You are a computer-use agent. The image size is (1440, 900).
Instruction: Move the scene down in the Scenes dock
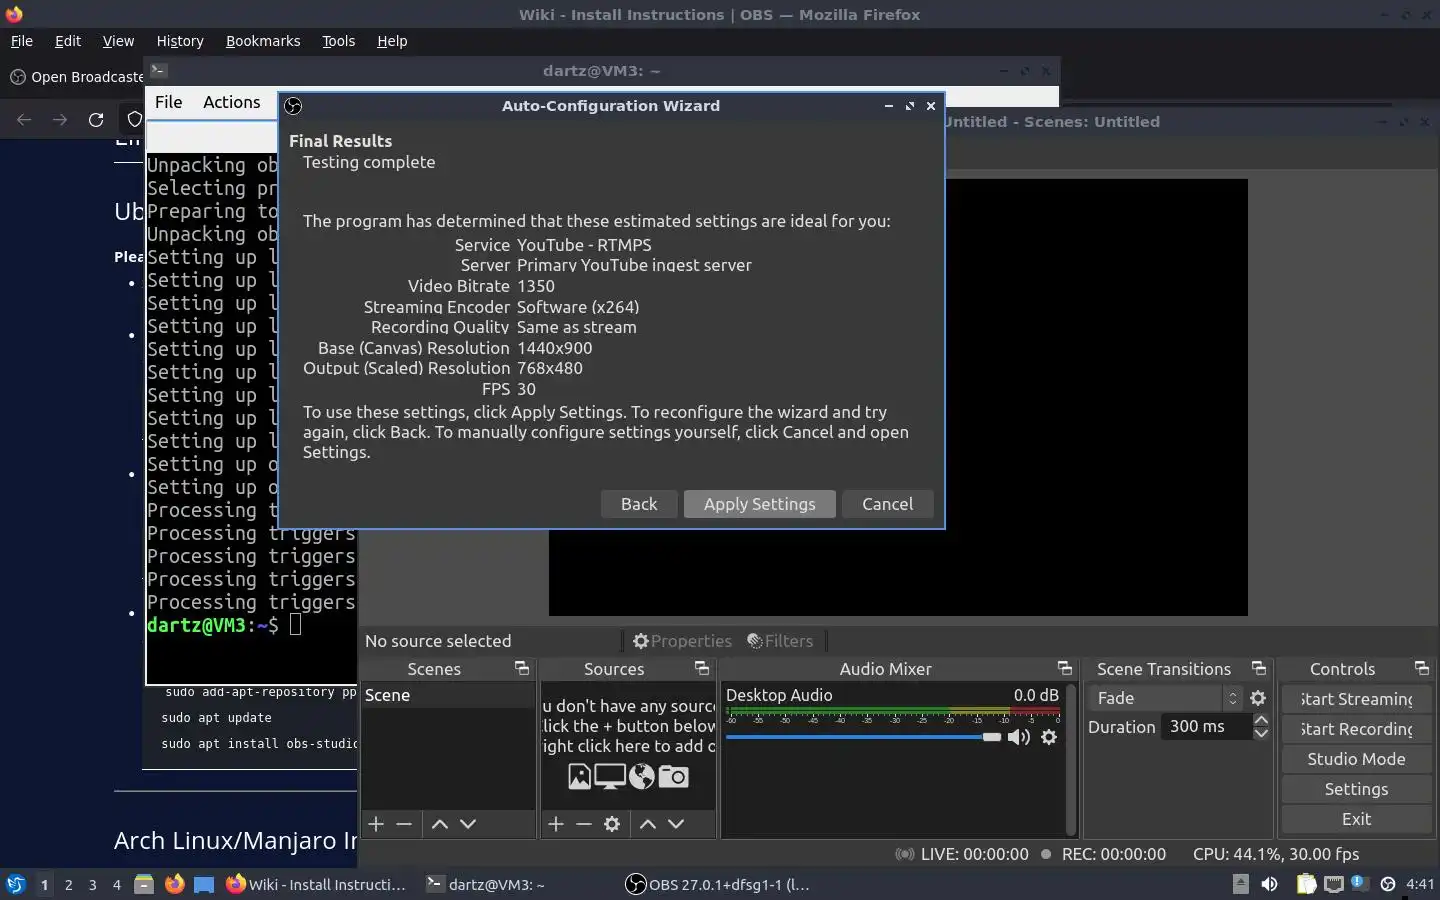(467, 824)
